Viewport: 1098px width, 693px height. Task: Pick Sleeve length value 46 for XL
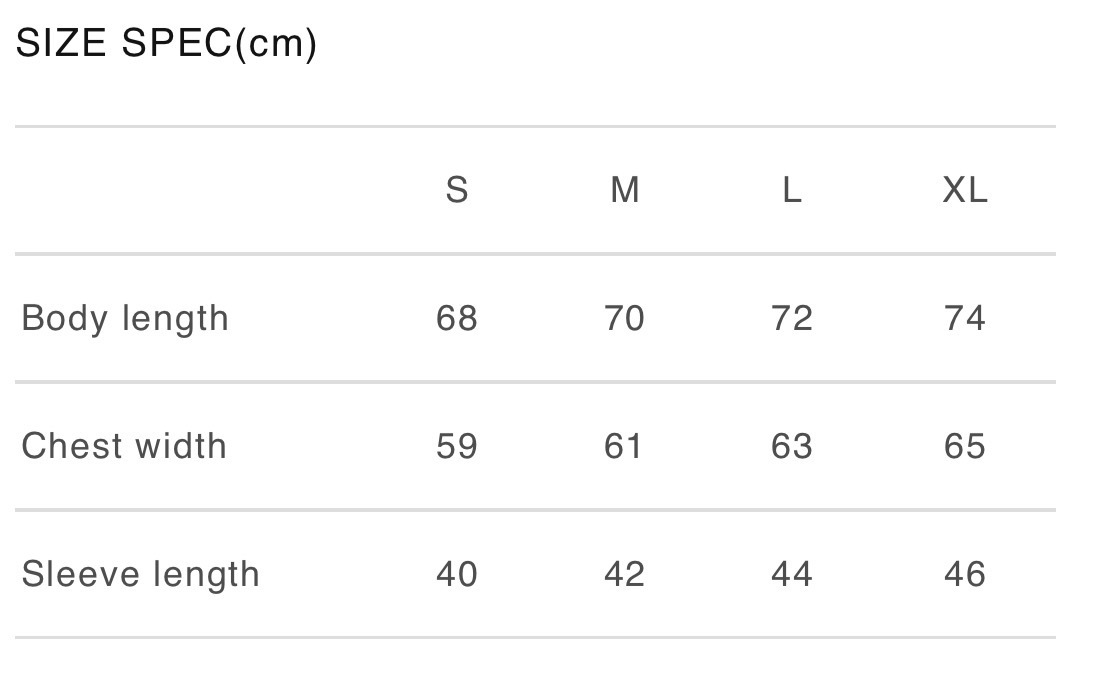[x=965, y=574]
